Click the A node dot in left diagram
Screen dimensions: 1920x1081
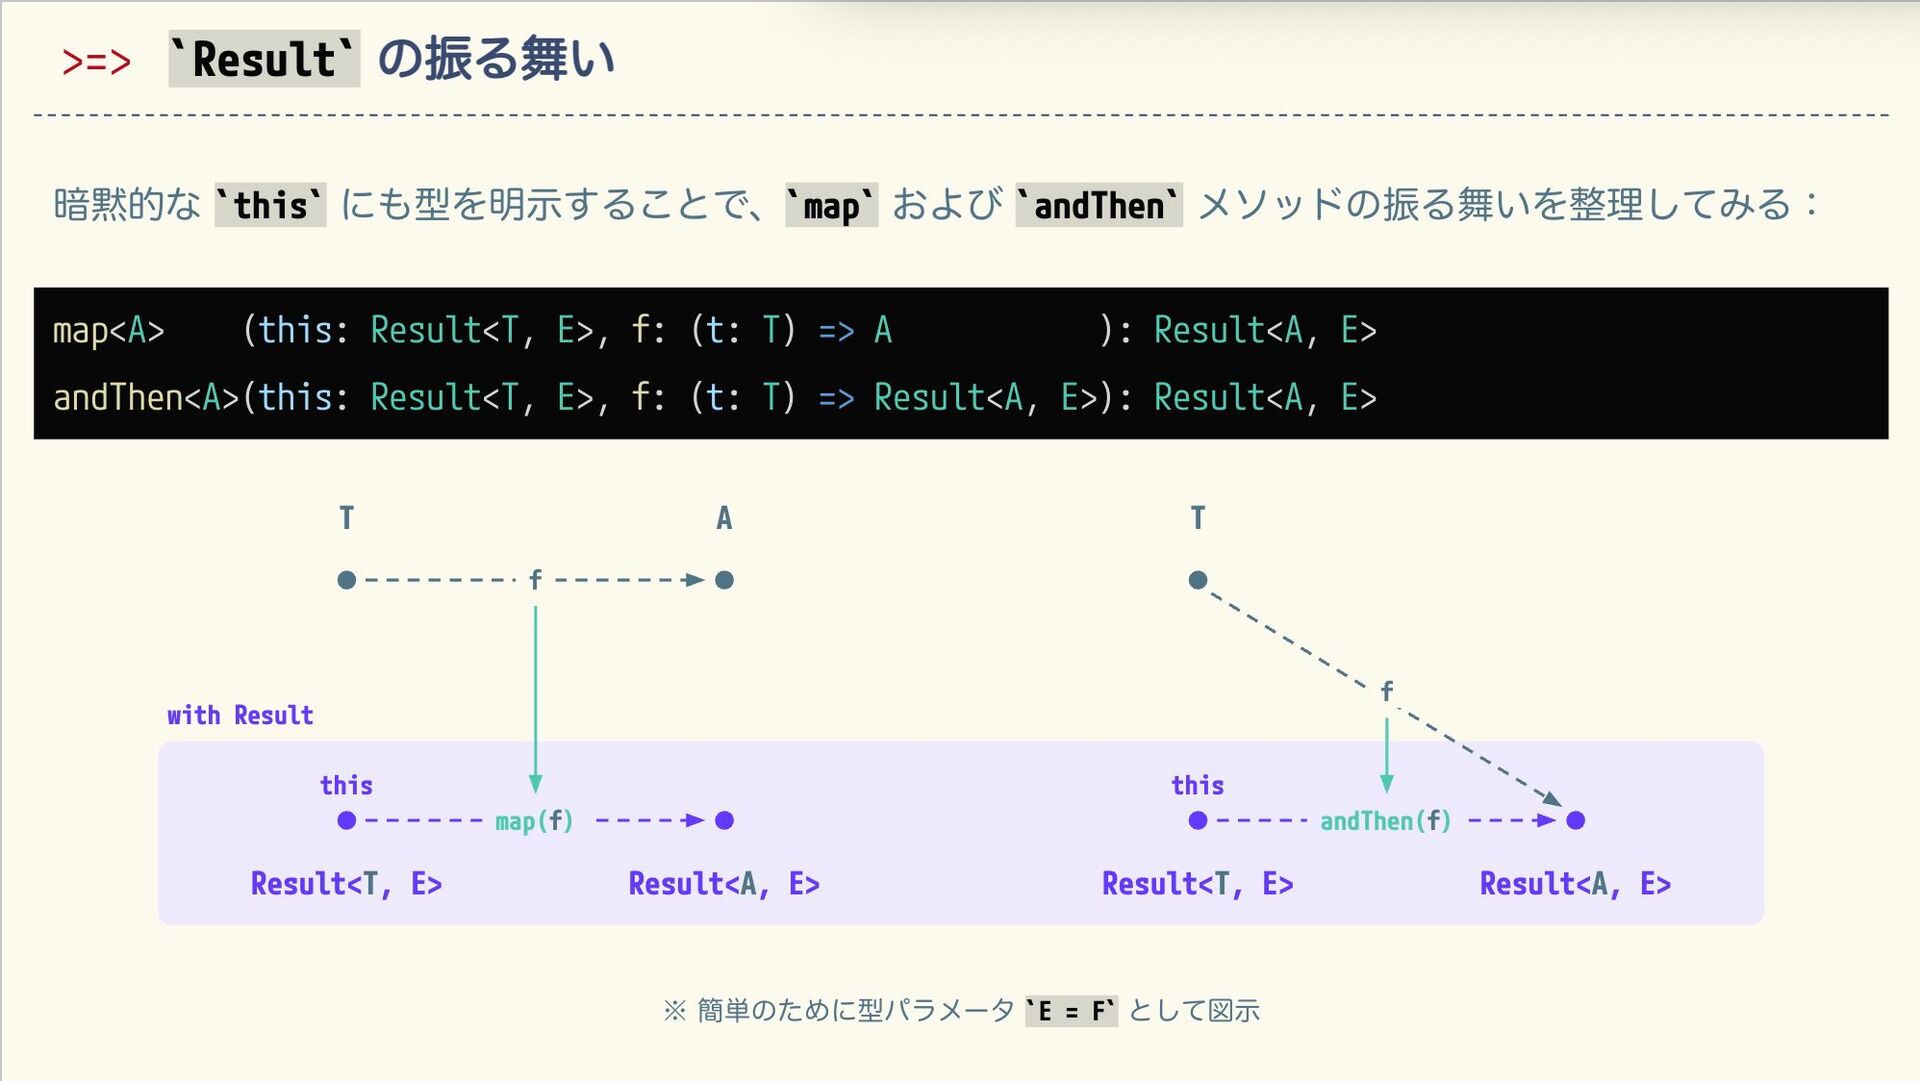pyautogui.click(x=725, y=580)
